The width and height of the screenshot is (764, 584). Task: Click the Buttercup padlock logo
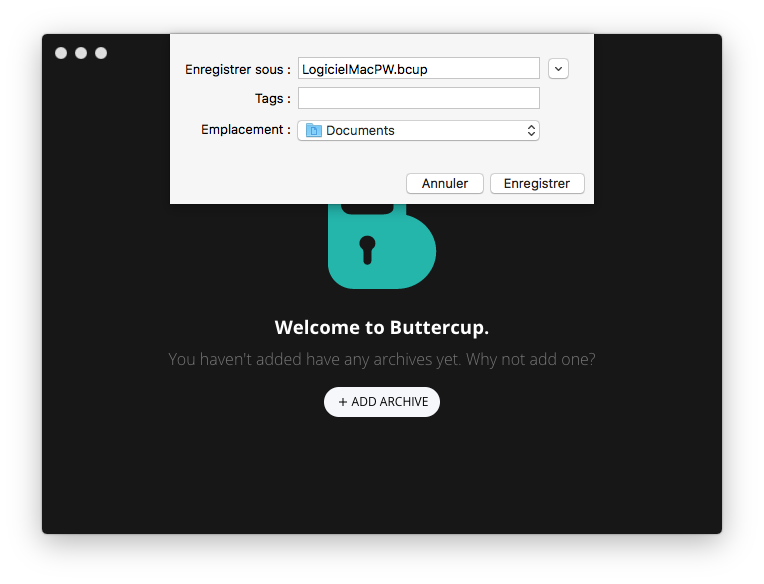pos(382,246)
